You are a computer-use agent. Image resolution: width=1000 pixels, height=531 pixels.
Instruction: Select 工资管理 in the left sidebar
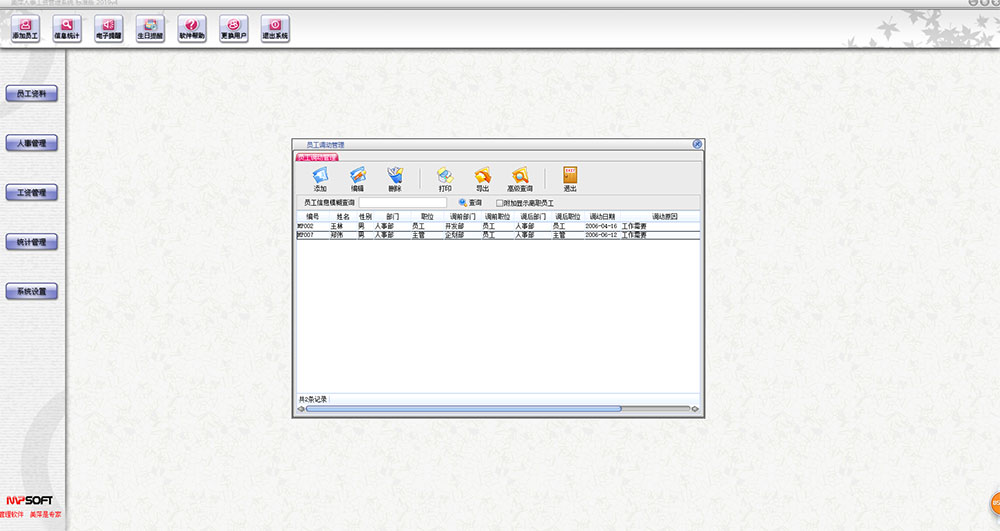32,193
